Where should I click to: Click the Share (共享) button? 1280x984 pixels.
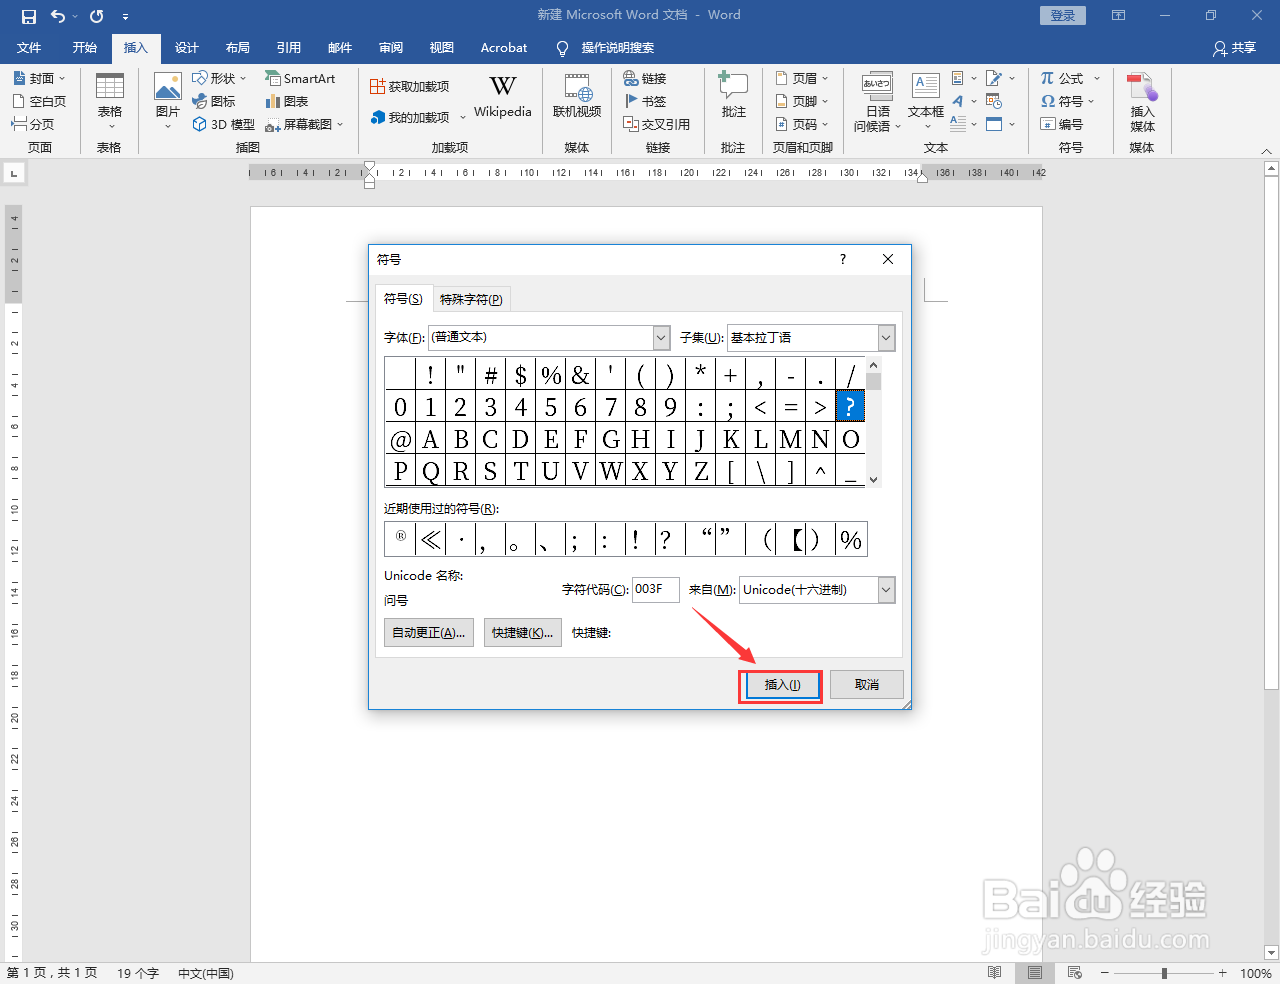coord(1235,48)
